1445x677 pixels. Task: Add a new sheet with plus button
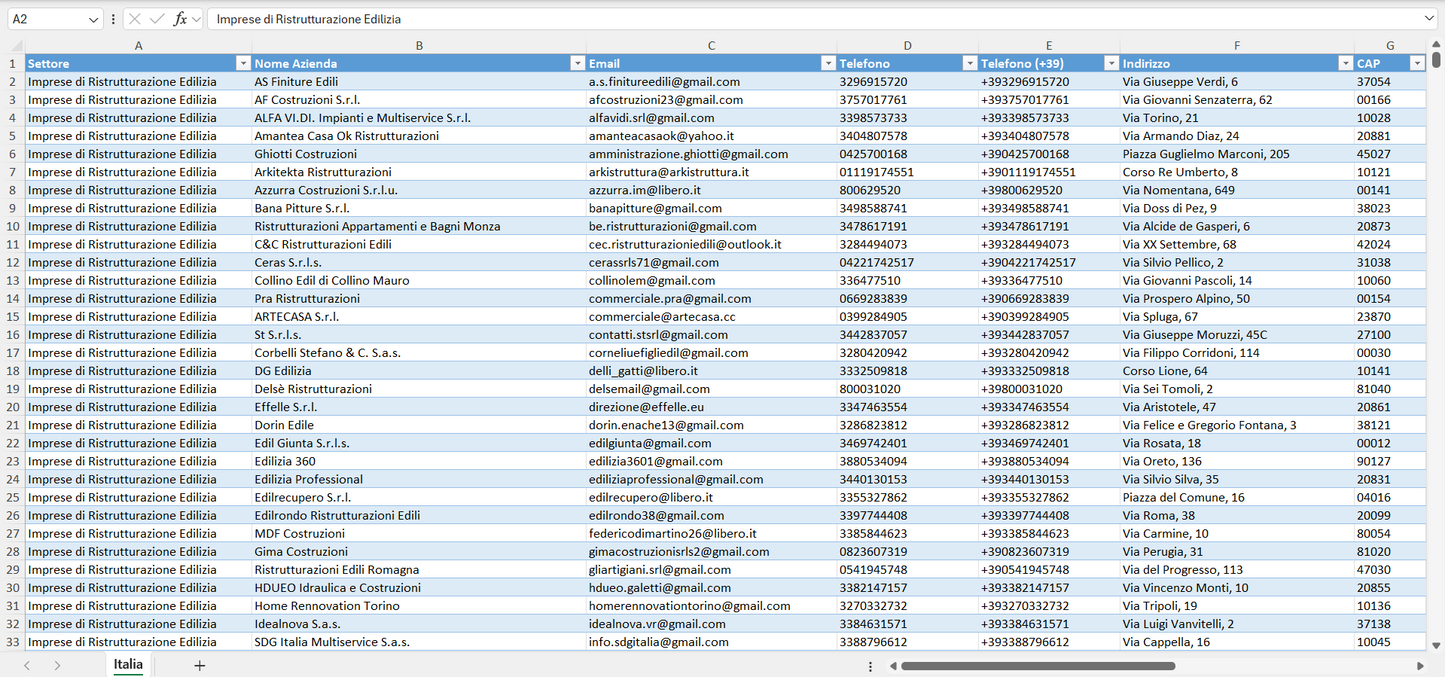click(x=200, y=665)
